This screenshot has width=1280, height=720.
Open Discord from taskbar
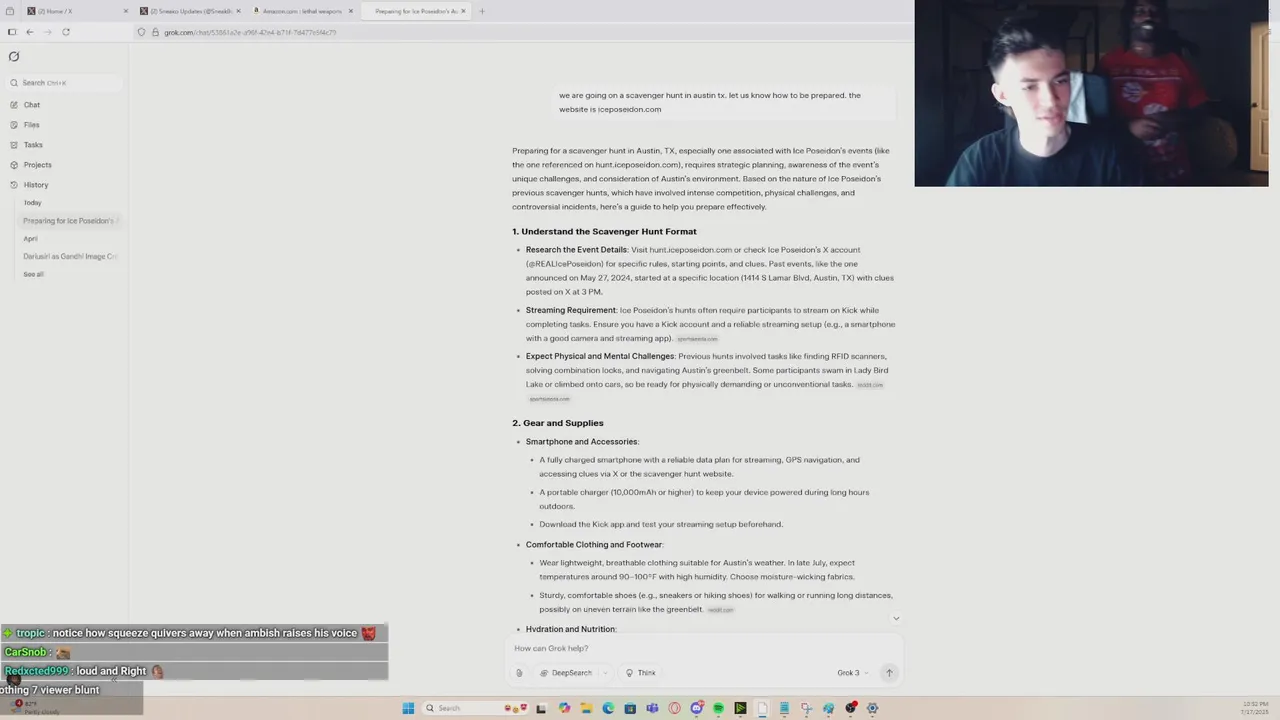pyautogui.click(x=697, y=708)
